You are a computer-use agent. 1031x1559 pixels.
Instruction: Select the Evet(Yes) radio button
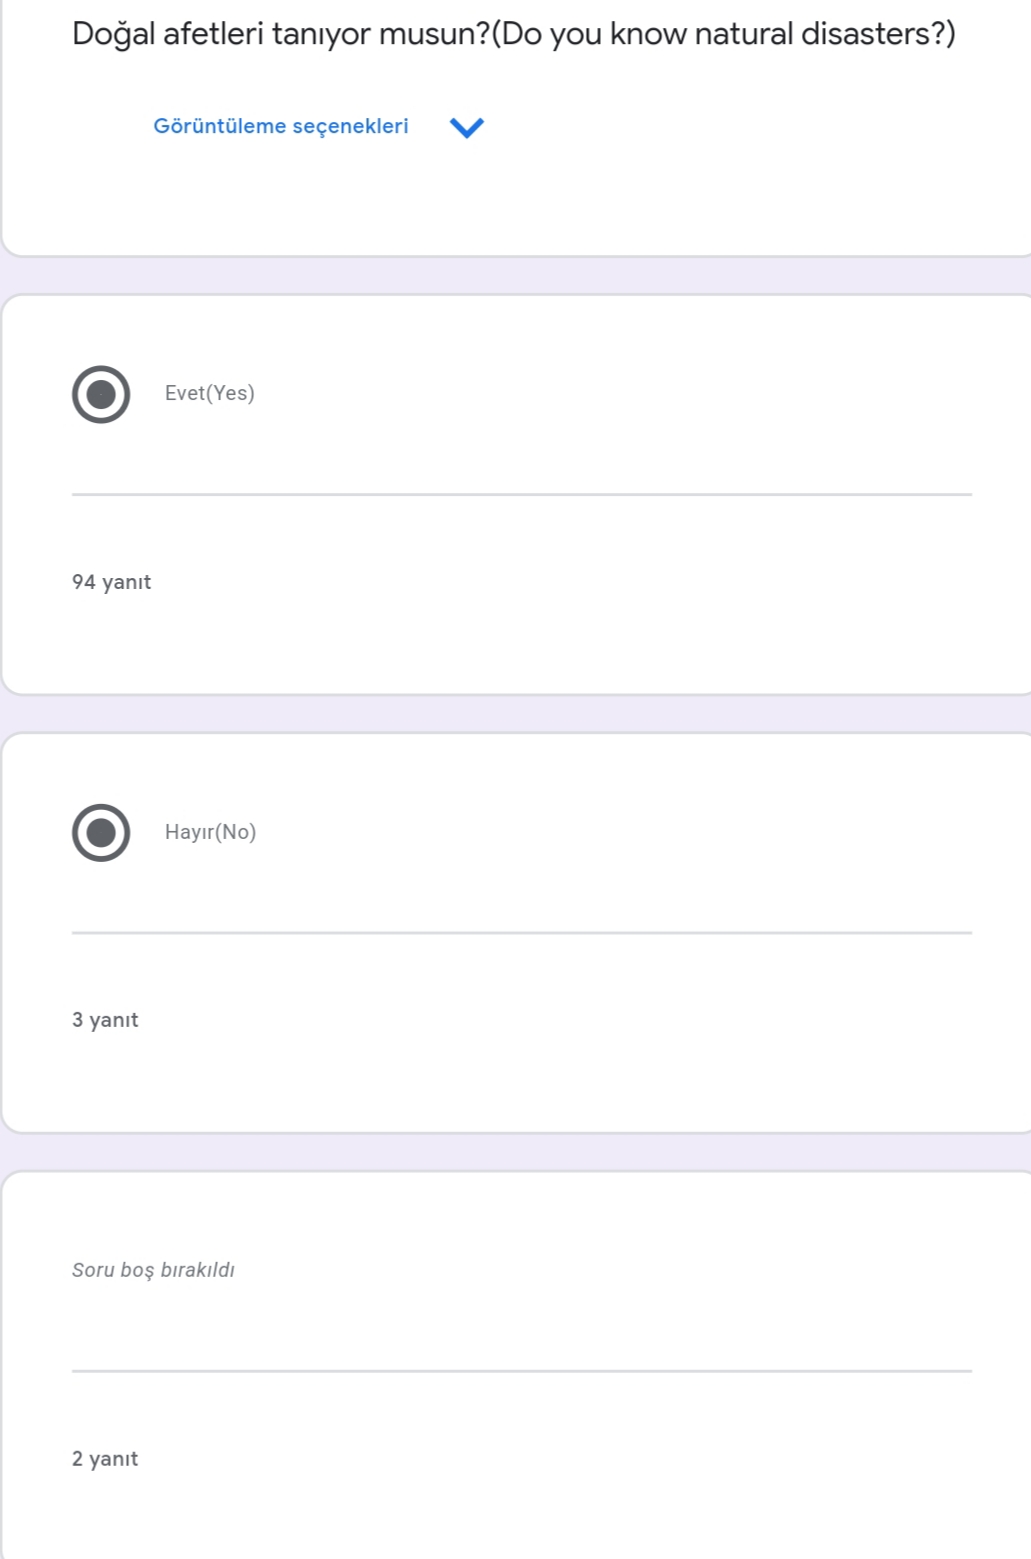point(101,394)
